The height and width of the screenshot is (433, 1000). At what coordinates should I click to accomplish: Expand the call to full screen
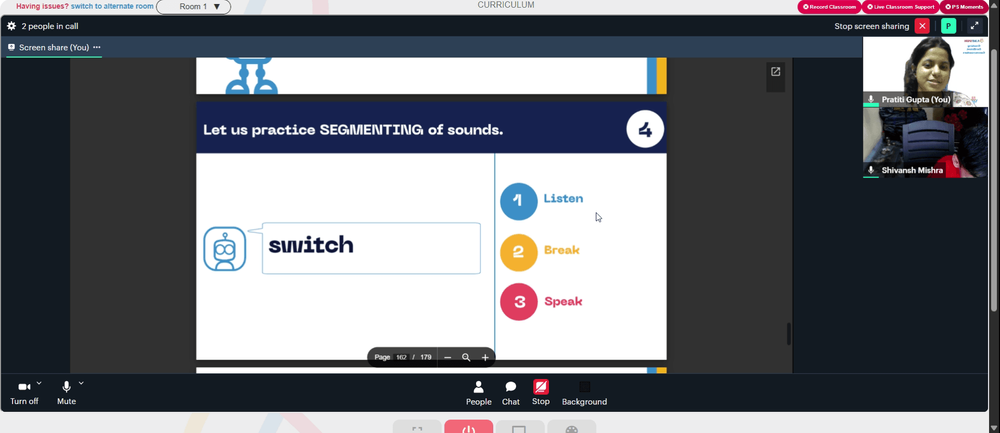[x=974, y=26]
